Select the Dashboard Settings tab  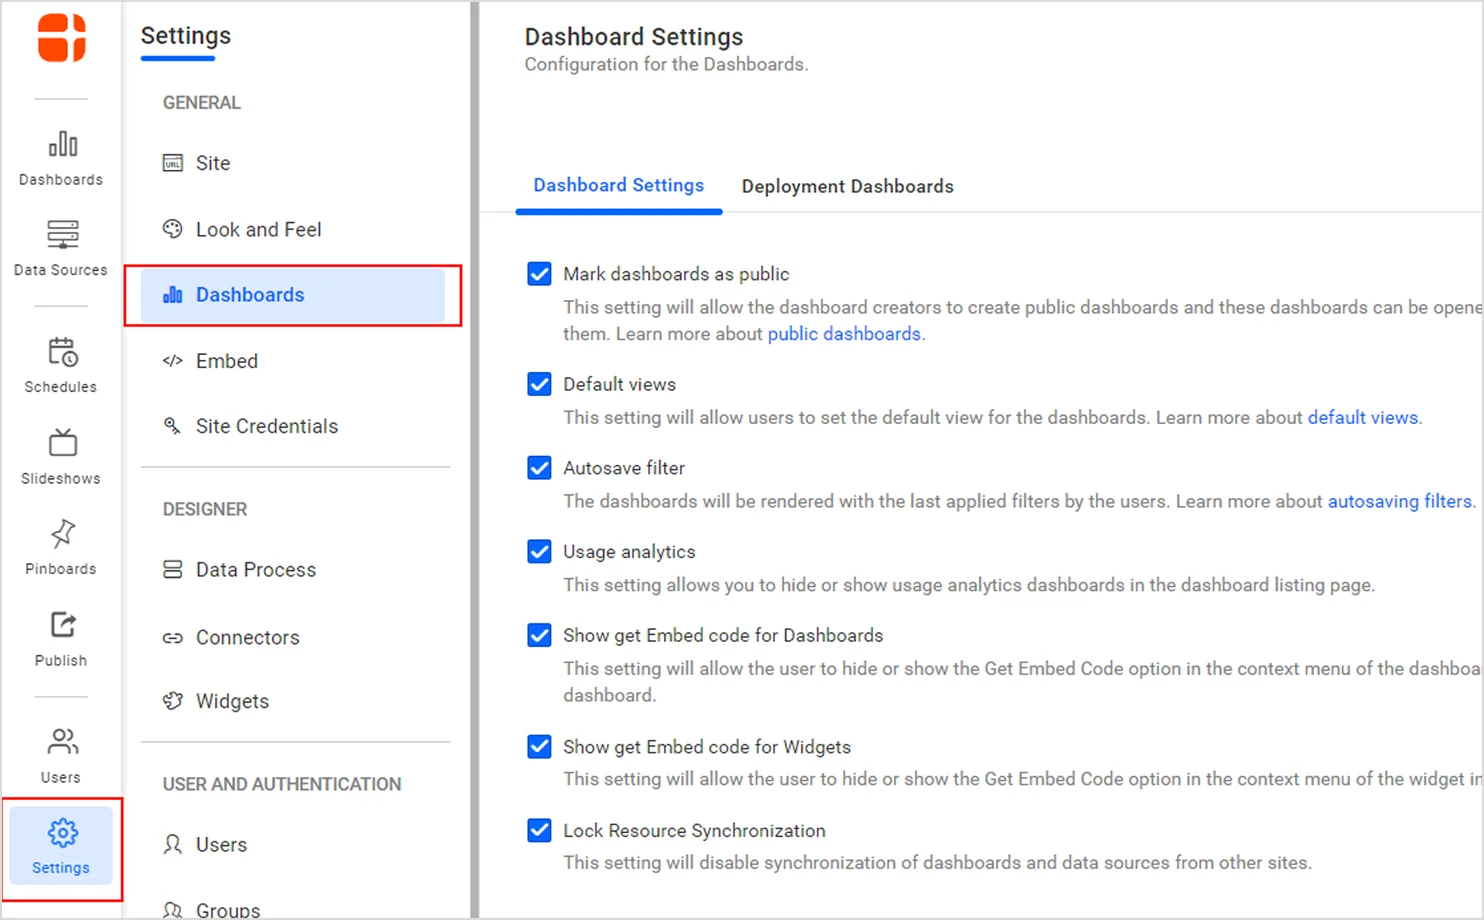pyautogui.click(x=618, y=186)
